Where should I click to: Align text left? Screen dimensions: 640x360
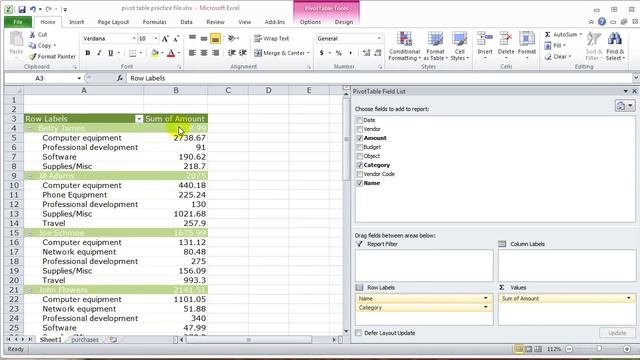(192, 53)
